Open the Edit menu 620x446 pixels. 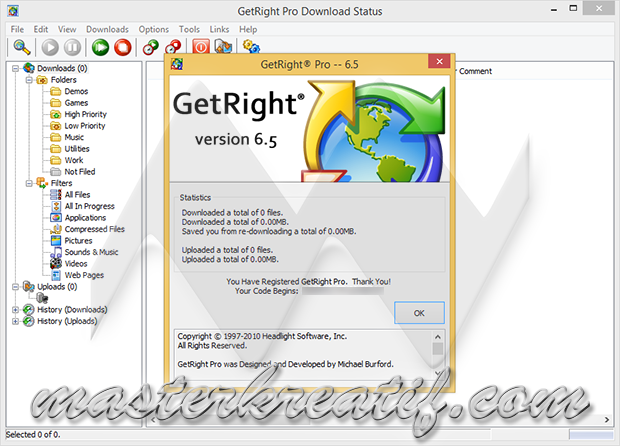[41, 29]
